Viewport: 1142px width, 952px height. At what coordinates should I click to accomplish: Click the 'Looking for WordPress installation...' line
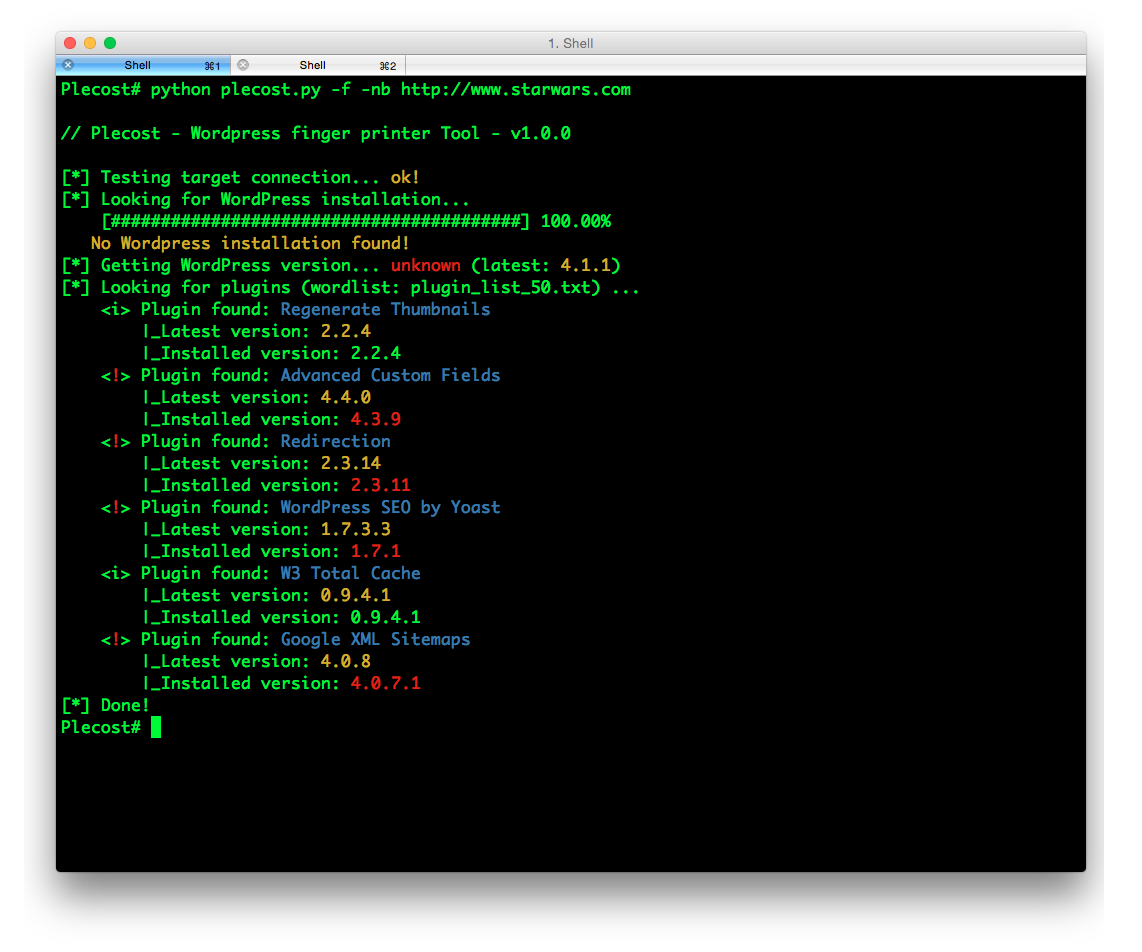(285, 200)
